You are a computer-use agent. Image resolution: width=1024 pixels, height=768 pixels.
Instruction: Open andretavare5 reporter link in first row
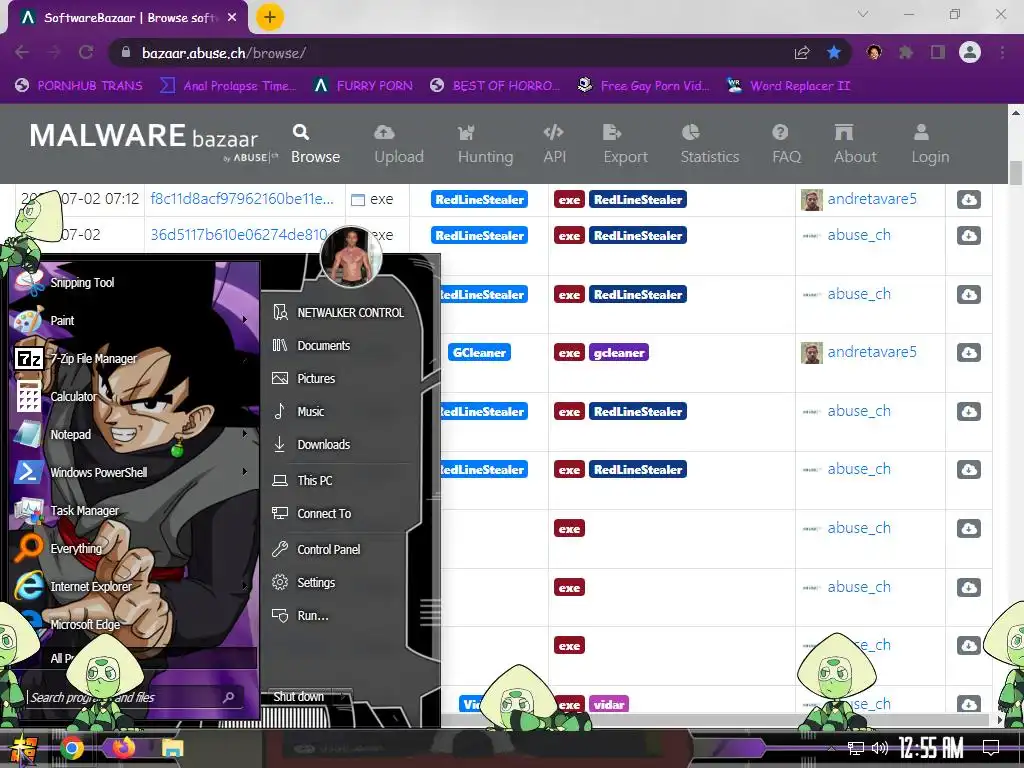coord(872,199)
